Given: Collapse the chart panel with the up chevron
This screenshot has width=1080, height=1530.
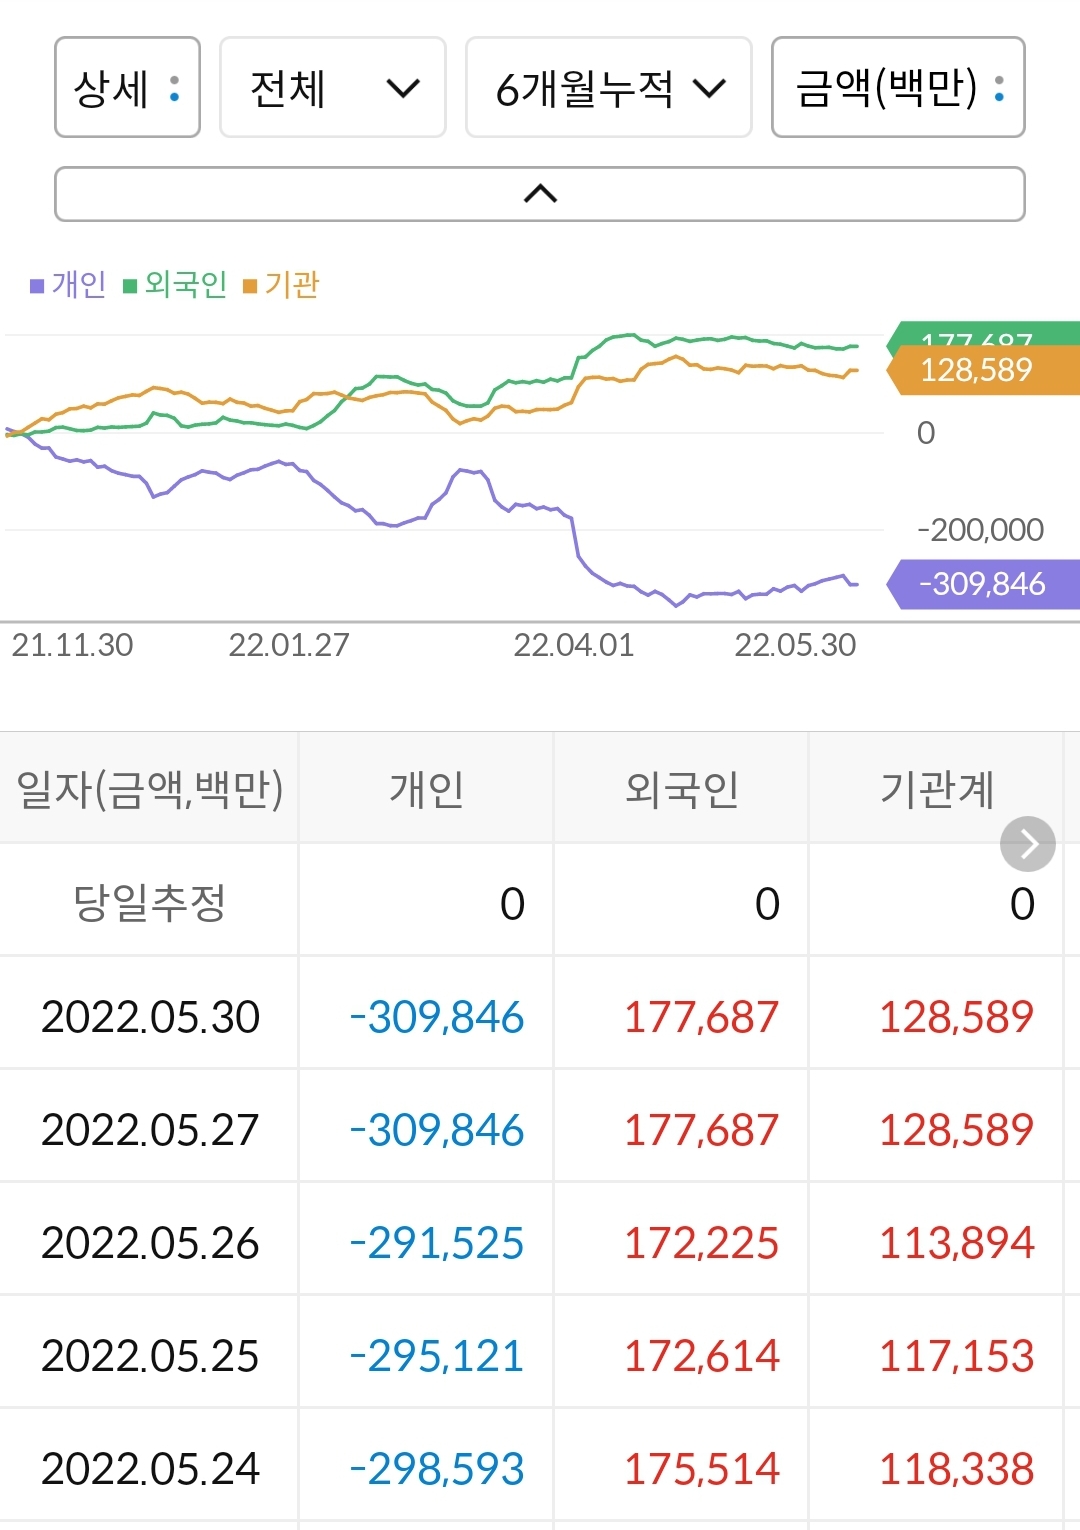Looking at the screenshot, I should click(x=540, y=193).
